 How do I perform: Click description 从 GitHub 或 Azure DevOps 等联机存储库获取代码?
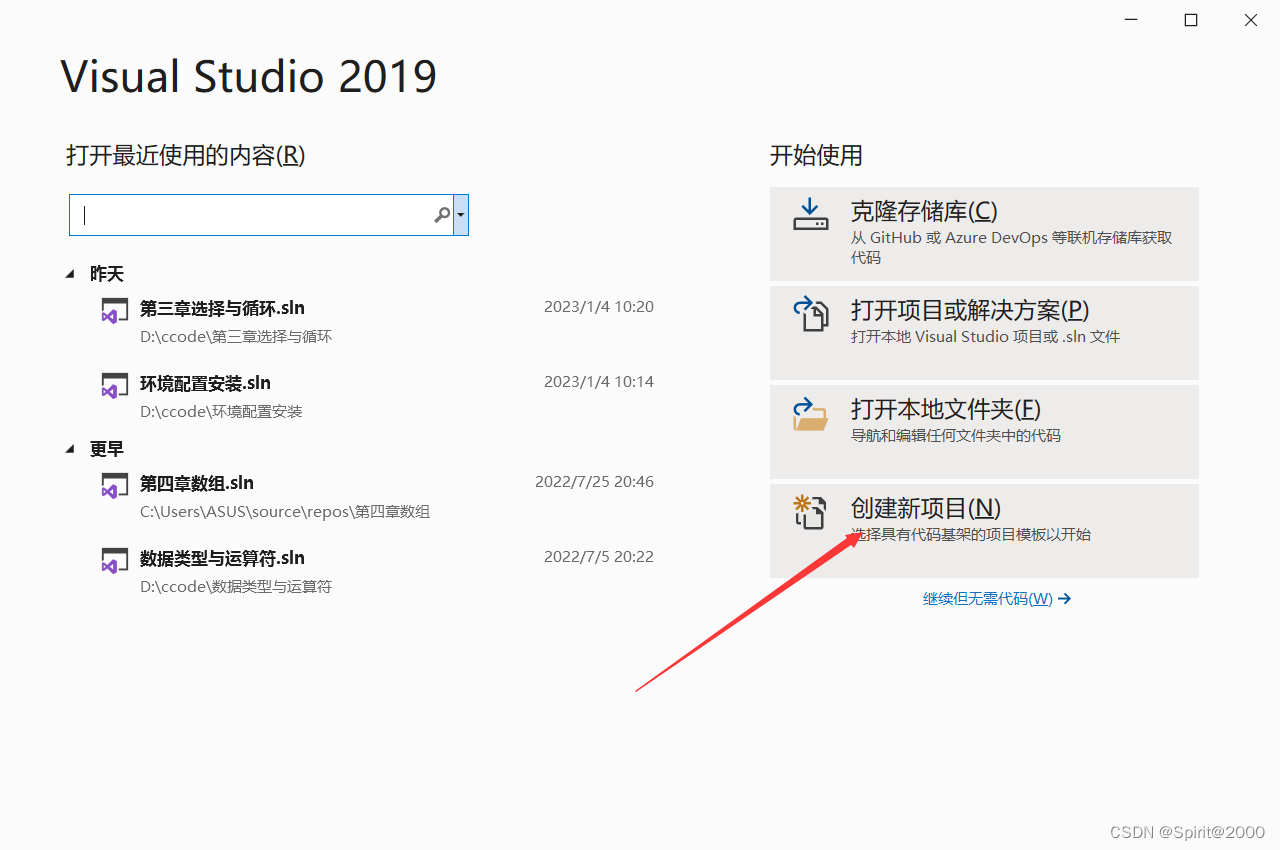[x=1011, y=248]
